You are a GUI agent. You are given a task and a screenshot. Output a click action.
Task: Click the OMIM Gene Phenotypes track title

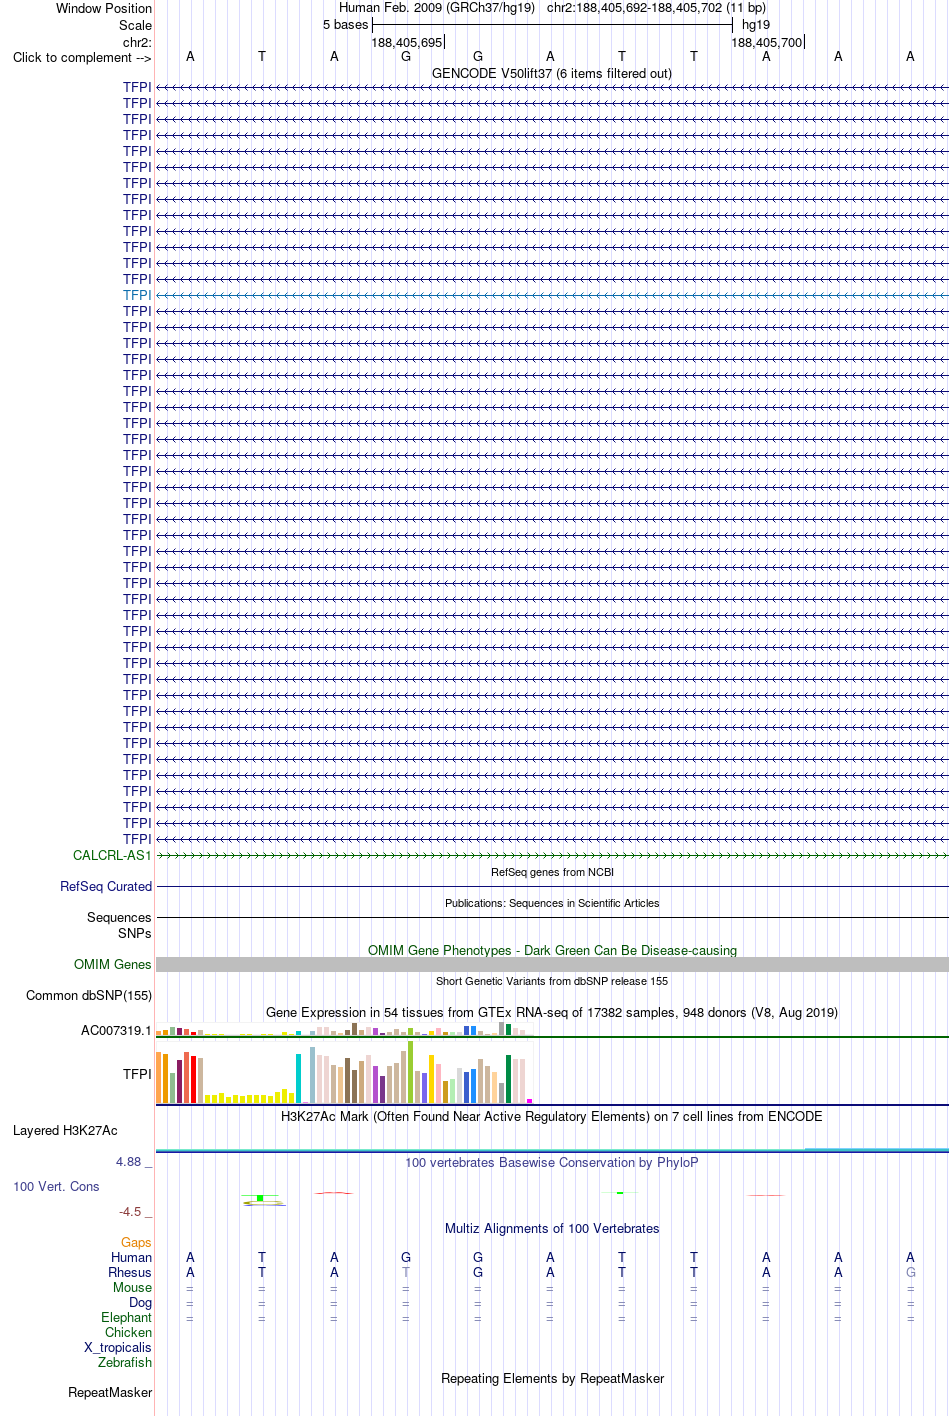point(552,950)
